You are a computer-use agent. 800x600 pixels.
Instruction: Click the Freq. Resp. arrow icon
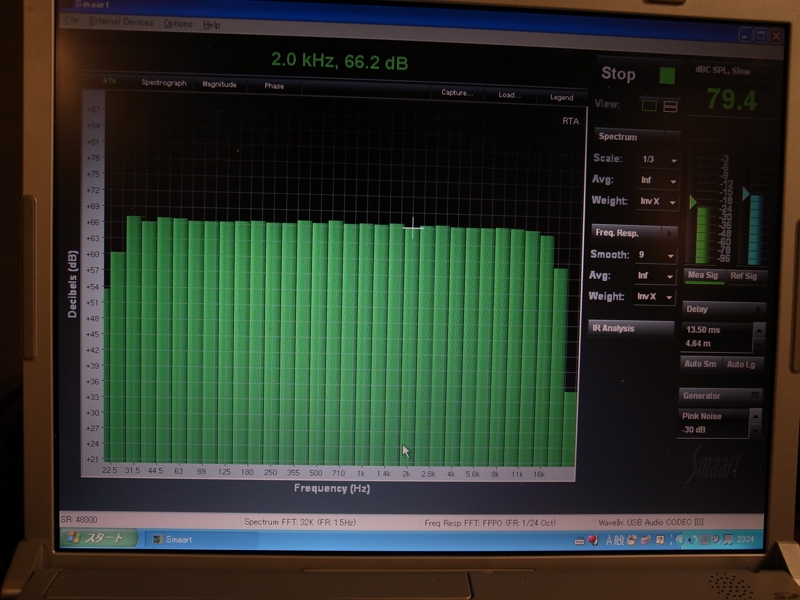tap(670, 232)
